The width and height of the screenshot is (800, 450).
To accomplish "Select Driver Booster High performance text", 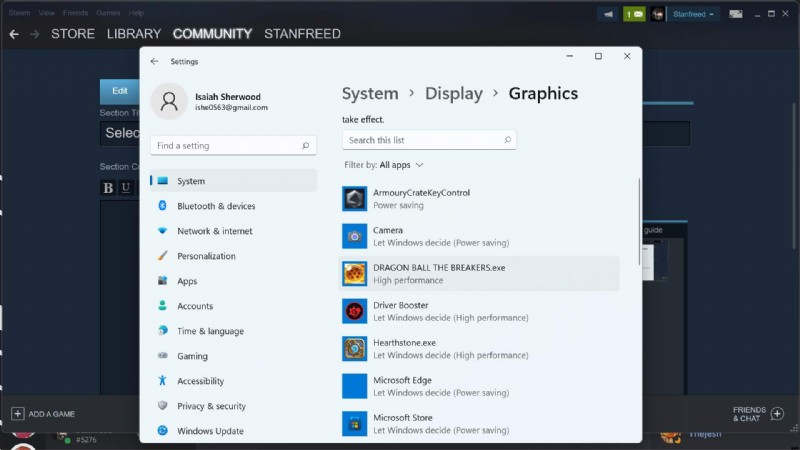I will click(451, 318).
